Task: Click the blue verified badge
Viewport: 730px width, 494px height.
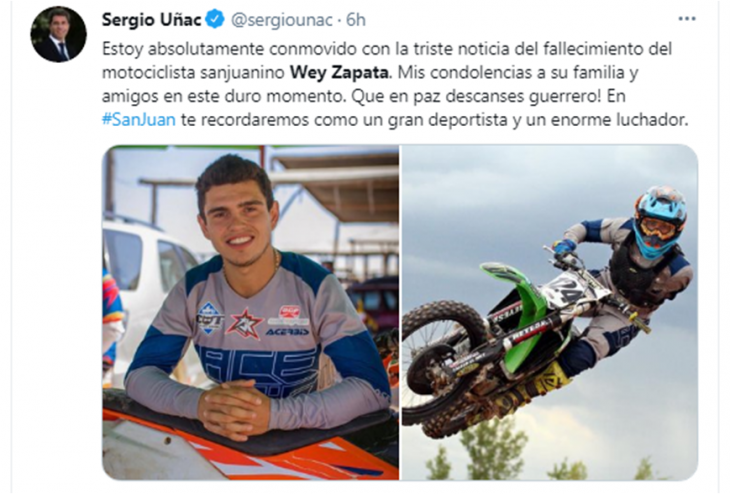Action: (215, 20)
